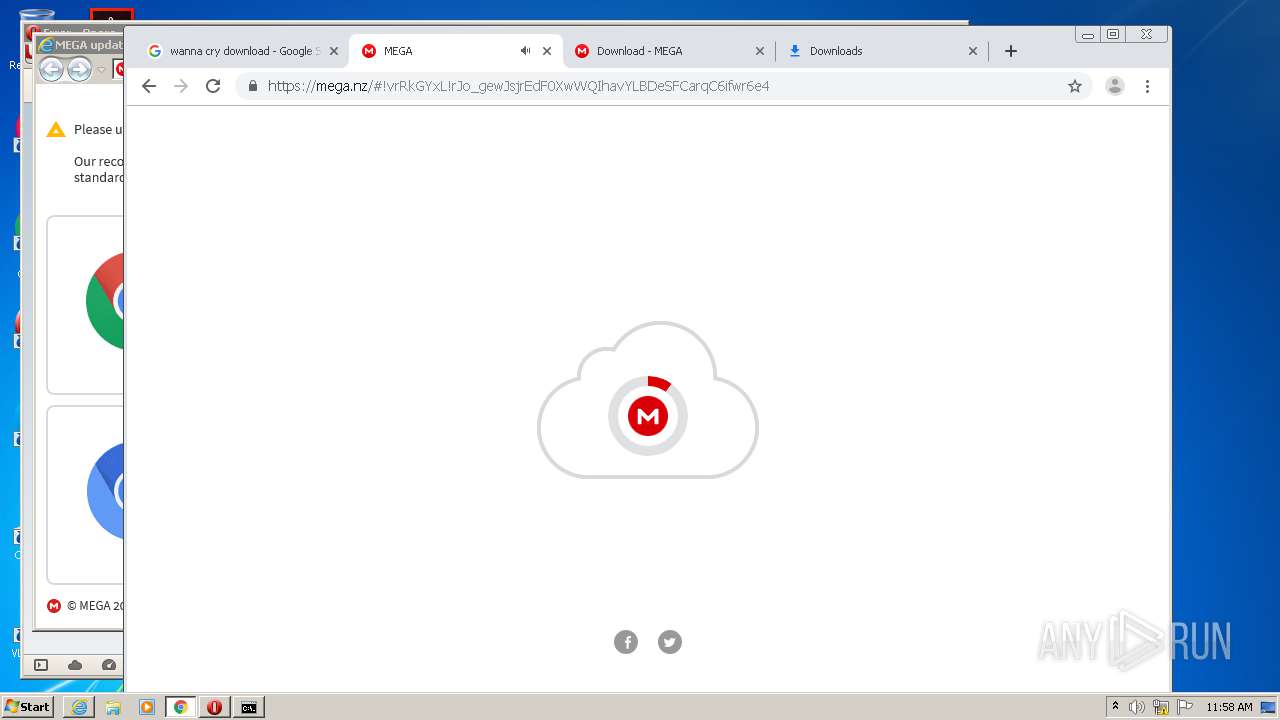Image resolution: width=1280 pixels, height=720 pixels.
Task: Show hidden system tray icons
Action: [x=1115, y=707]
